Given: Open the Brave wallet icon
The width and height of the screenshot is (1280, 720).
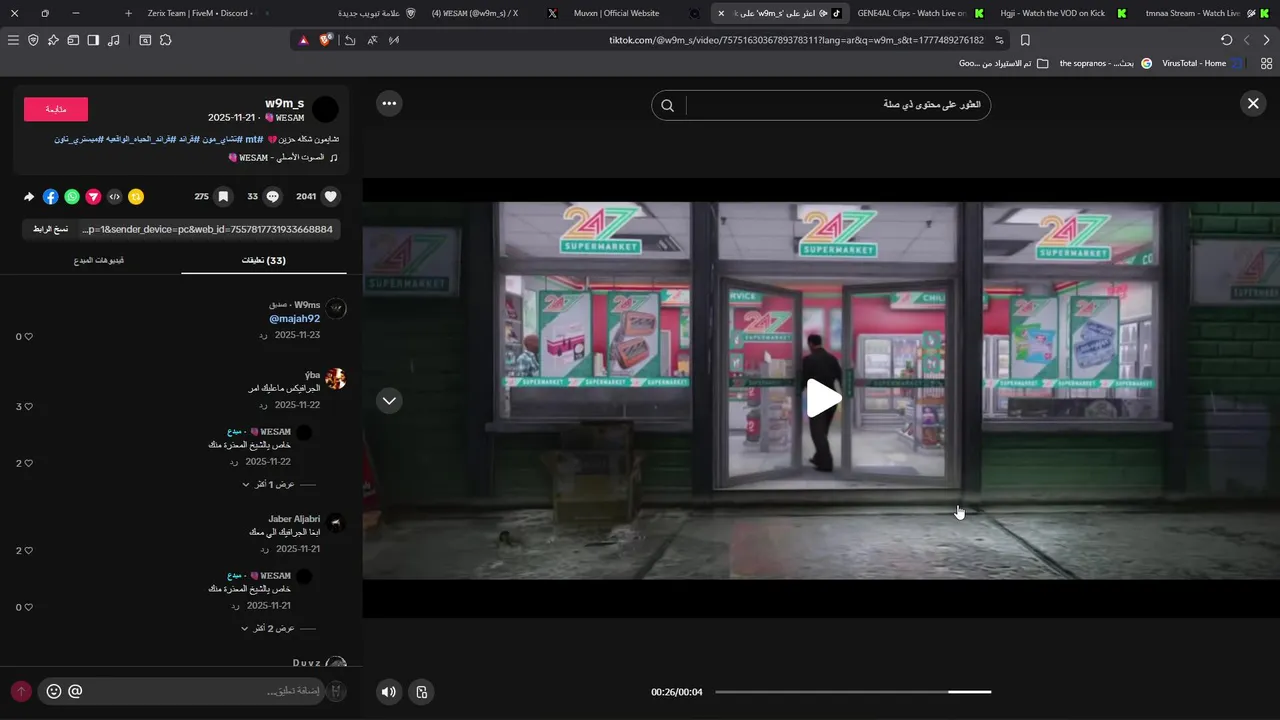Looking at the screenshot, I should [x=73, y=40].
